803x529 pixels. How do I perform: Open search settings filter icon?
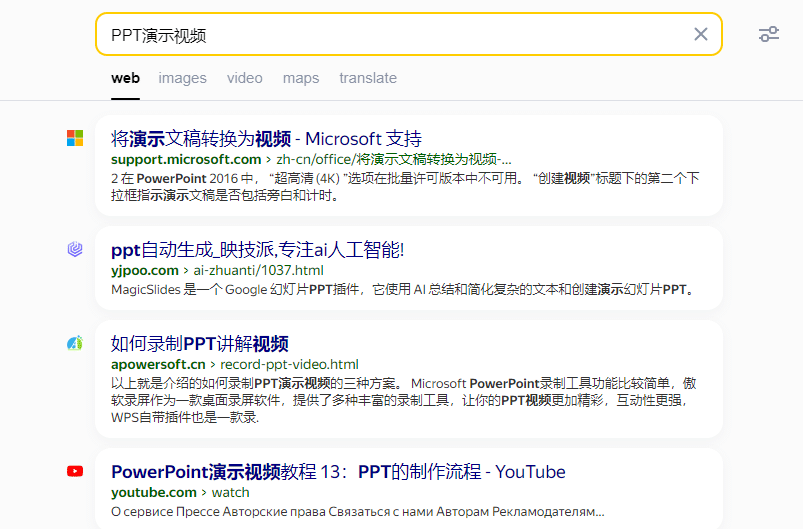(769, 34)
